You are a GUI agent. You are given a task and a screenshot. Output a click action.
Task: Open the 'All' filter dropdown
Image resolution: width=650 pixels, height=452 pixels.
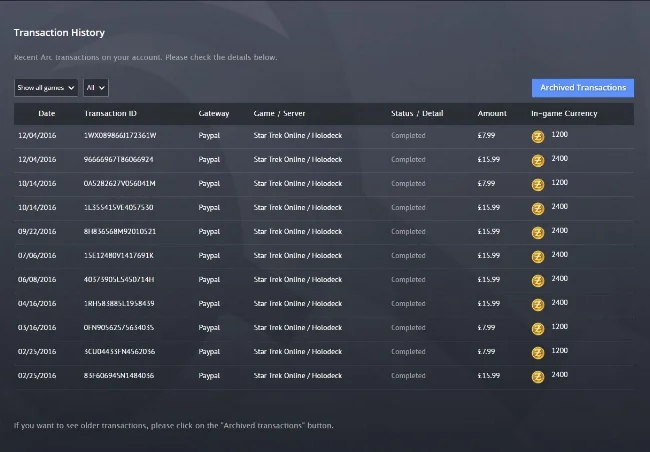[96, 88]
